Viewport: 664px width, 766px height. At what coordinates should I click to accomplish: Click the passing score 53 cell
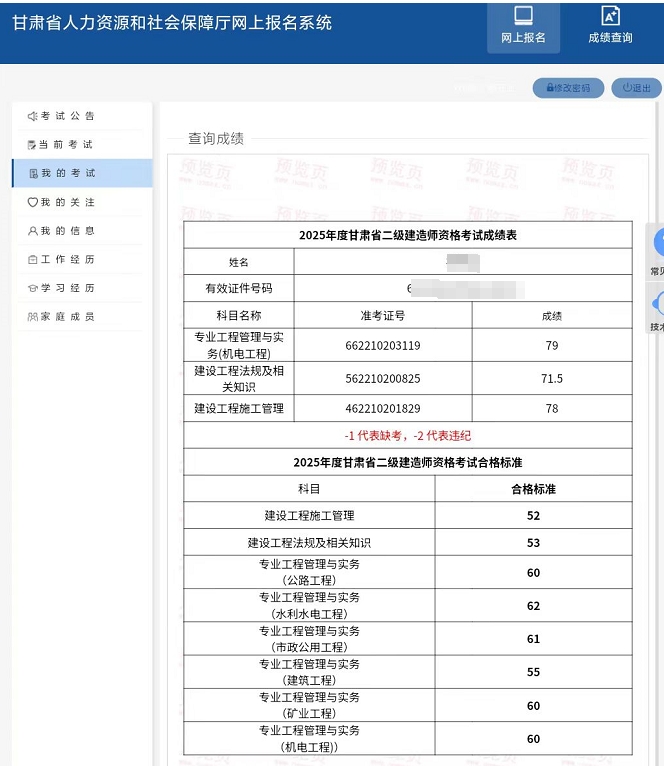tap(534, 543)
